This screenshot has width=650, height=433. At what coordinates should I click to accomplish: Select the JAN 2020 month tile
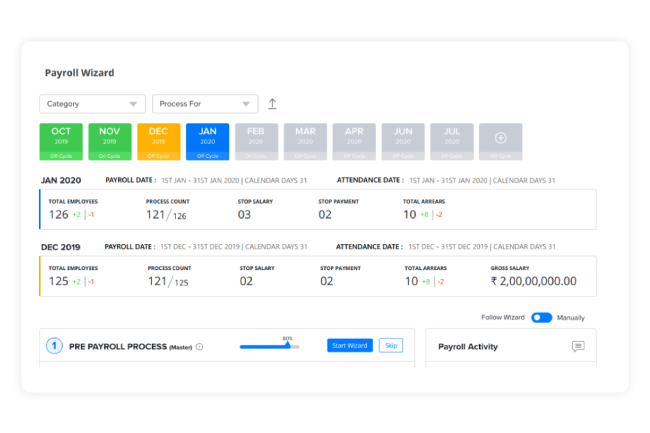coord(207,141)
